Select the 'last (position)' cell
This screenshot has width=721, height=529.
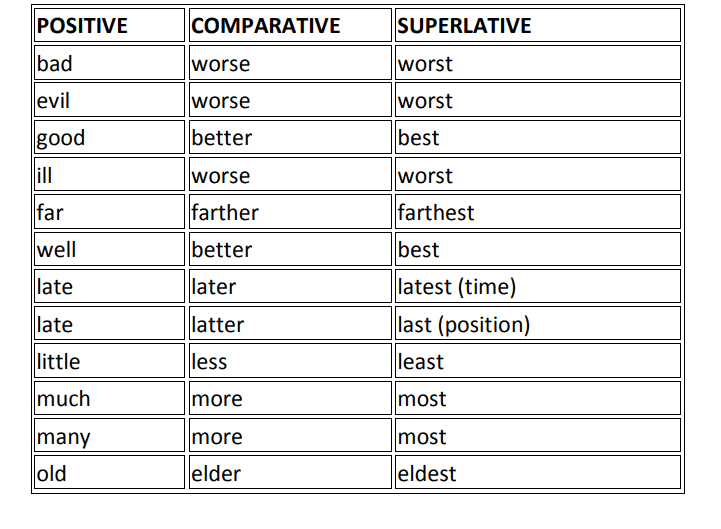(463, 324)
